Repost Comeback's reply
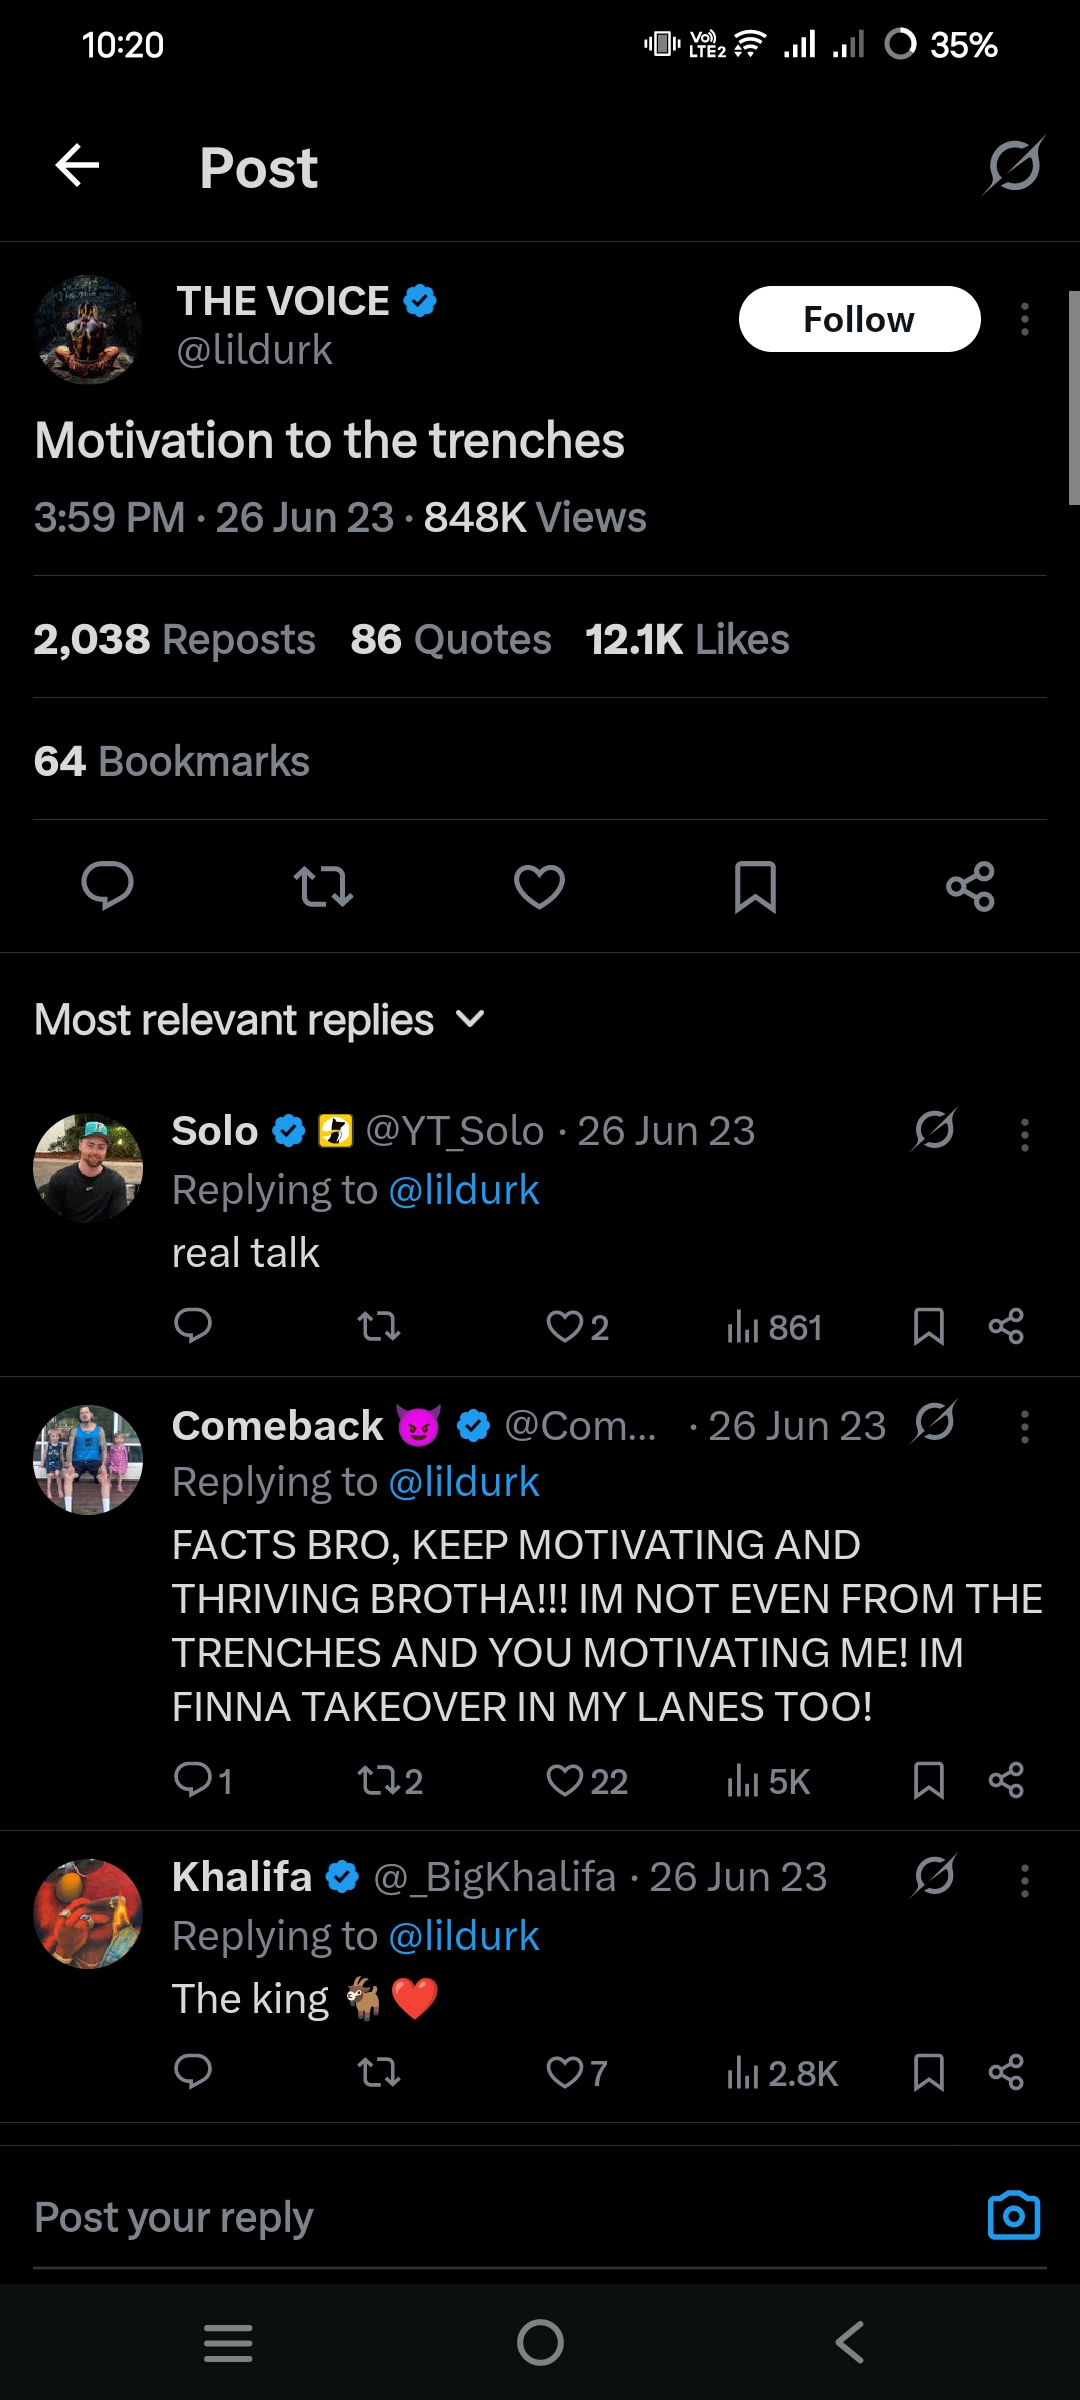 pyautogui.click(x=390, y=1781)
